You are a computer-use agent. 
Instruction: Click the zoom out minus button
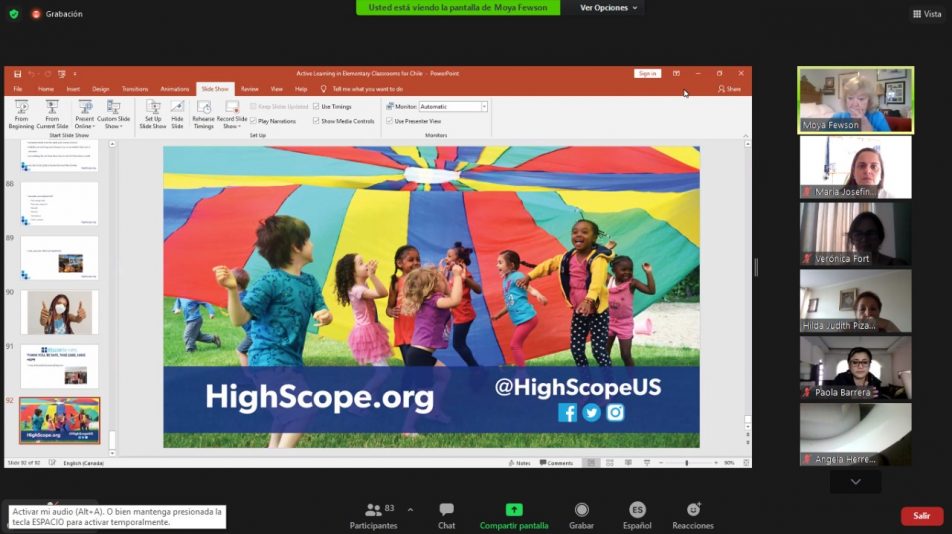661,463
